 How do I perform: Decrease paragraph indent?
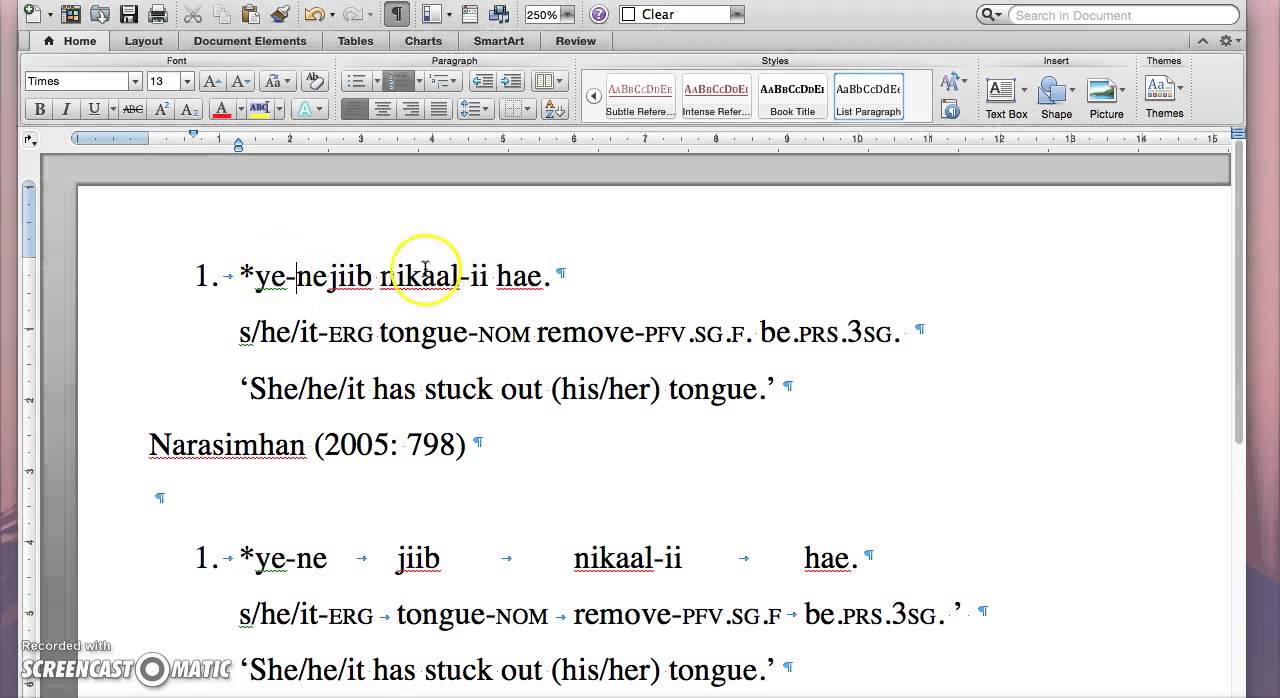pyautogui.click(x=482, y=81)
